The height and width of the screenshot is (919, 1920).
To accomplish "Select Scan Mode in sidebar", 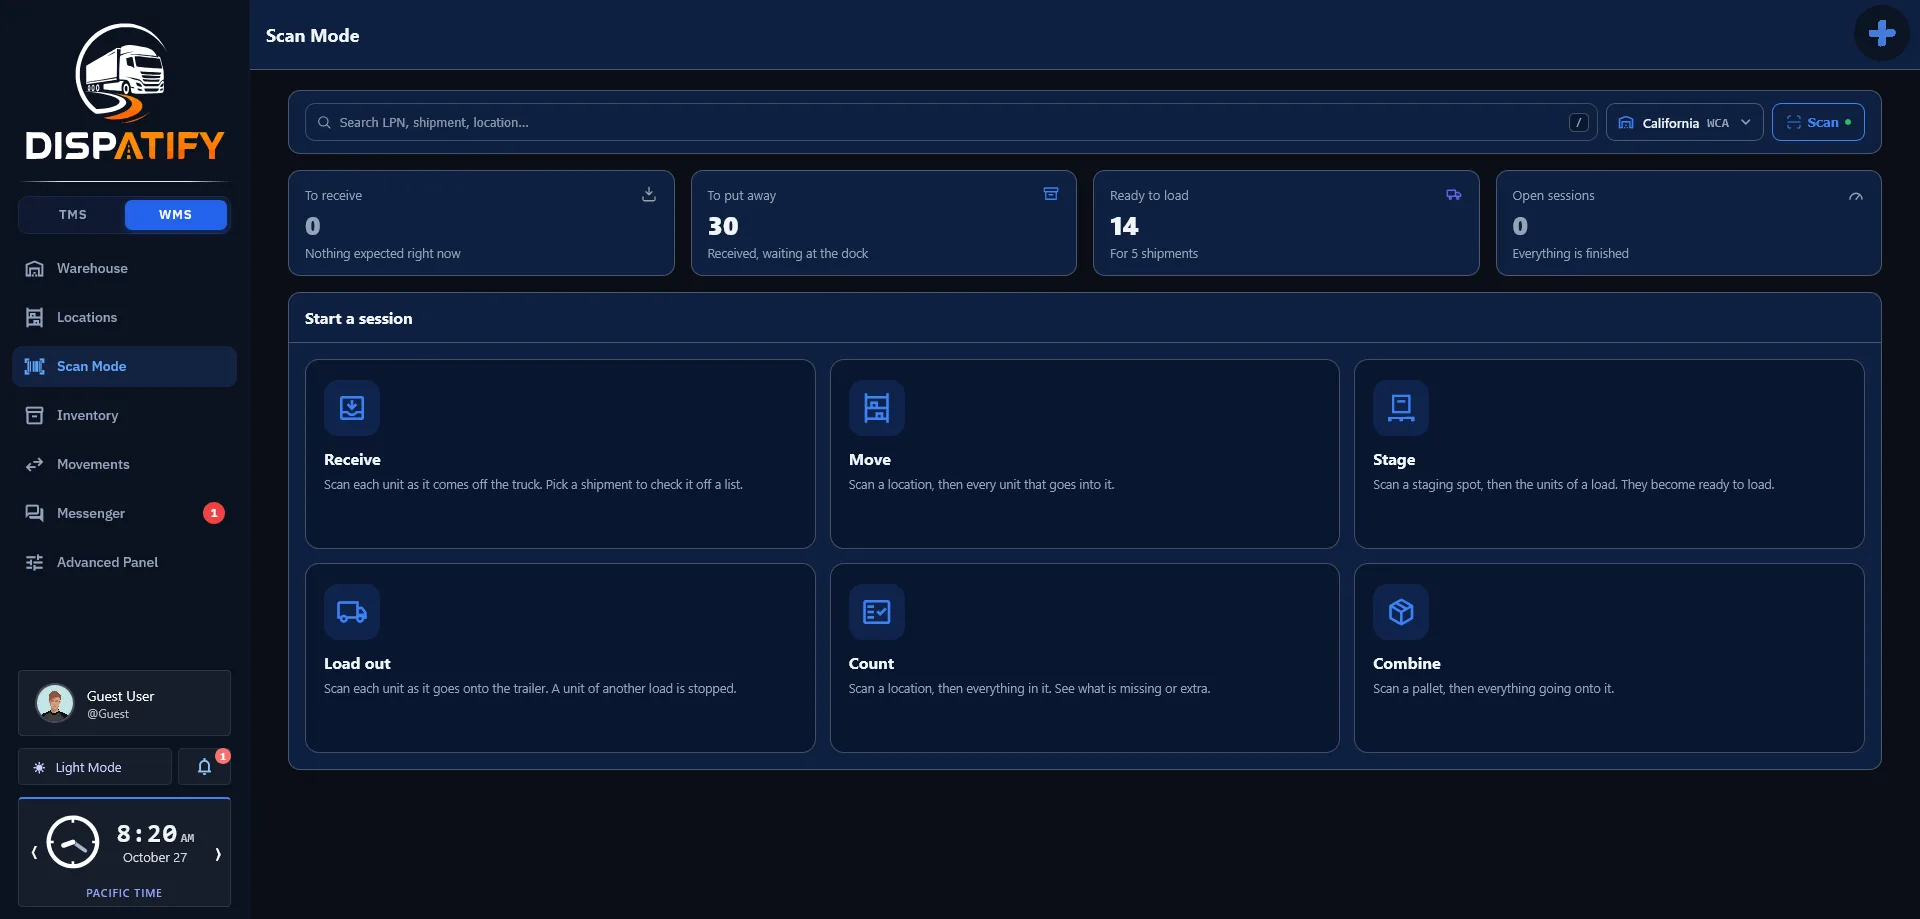I will point(124,366).
